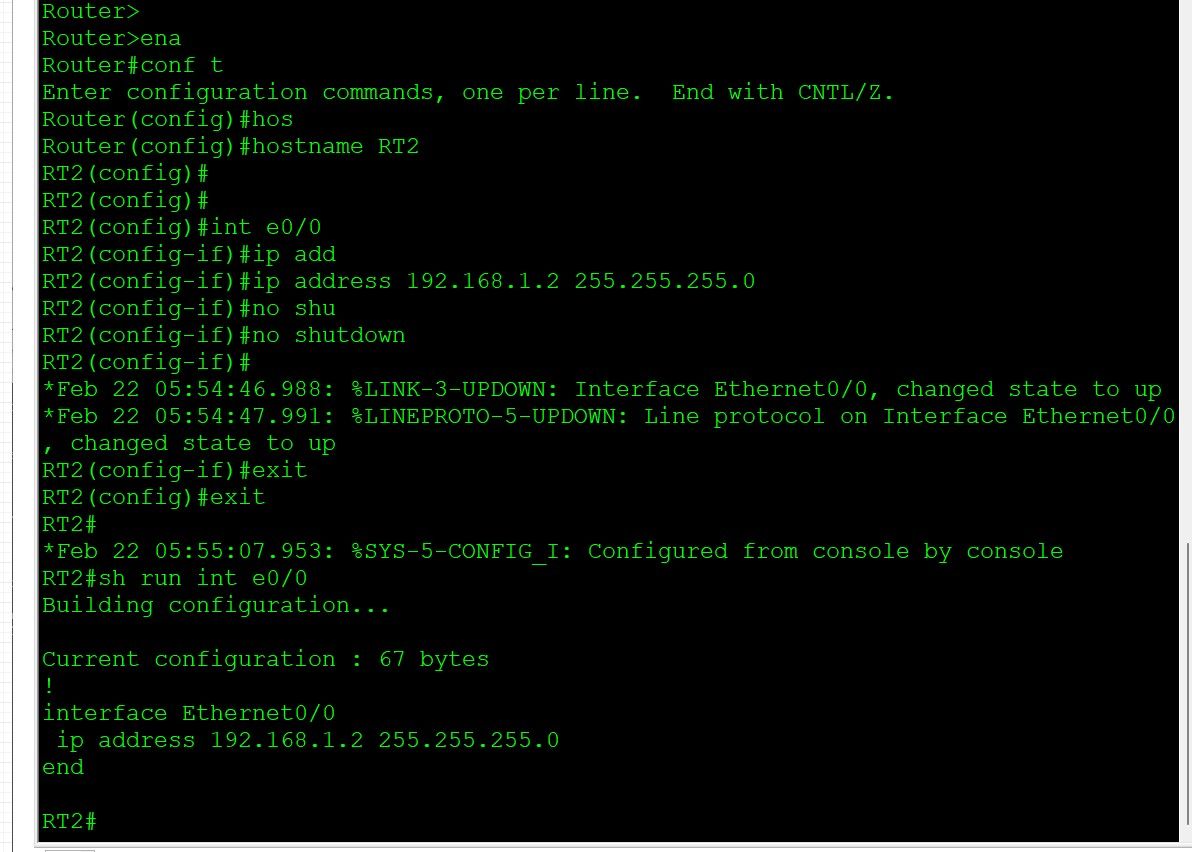Click the indented ip address output line

click(x=308, y=740)
